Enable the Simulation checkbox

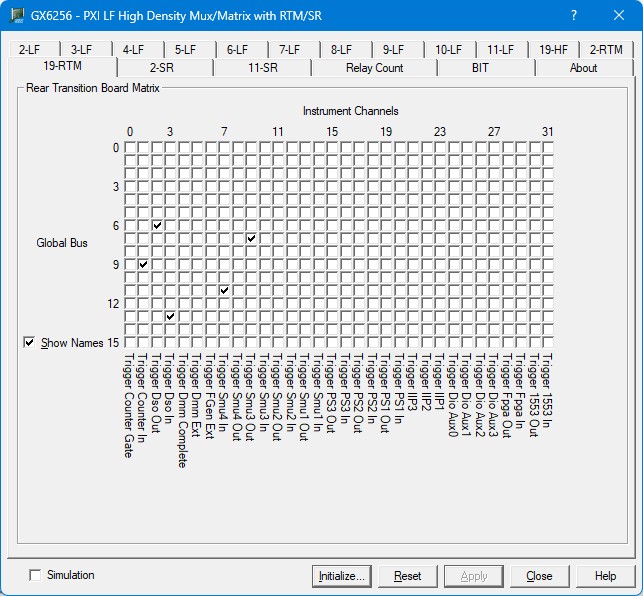click(36, 575)
